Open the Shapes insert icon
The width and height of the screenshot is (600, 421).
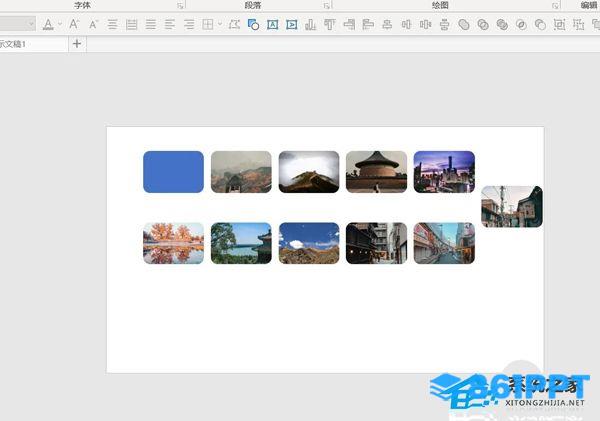tap(253, 24)
